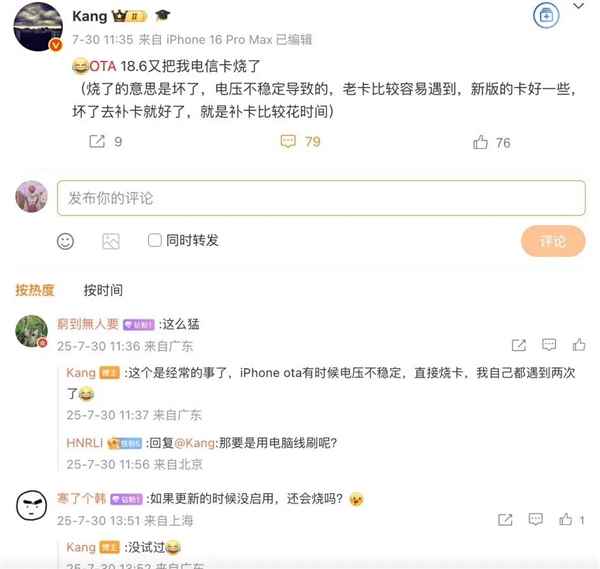Click the repost icon under Kang's post
600x569 pixels.
[97, 141]
